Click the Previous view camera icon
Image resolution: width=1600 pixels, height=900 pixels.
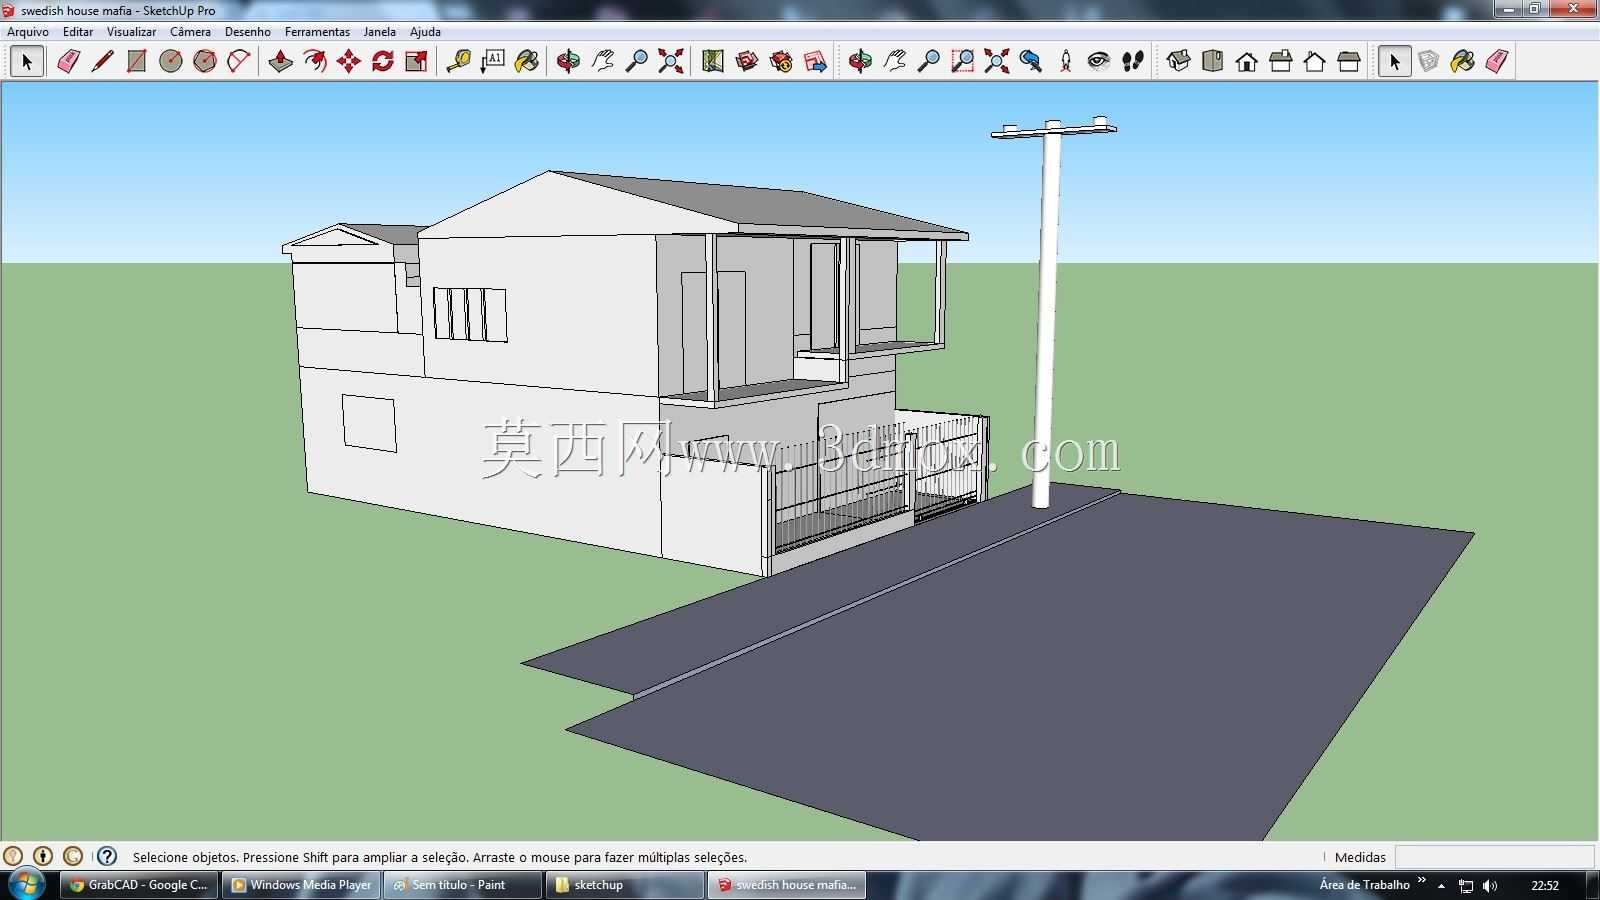coord(1030,62)
